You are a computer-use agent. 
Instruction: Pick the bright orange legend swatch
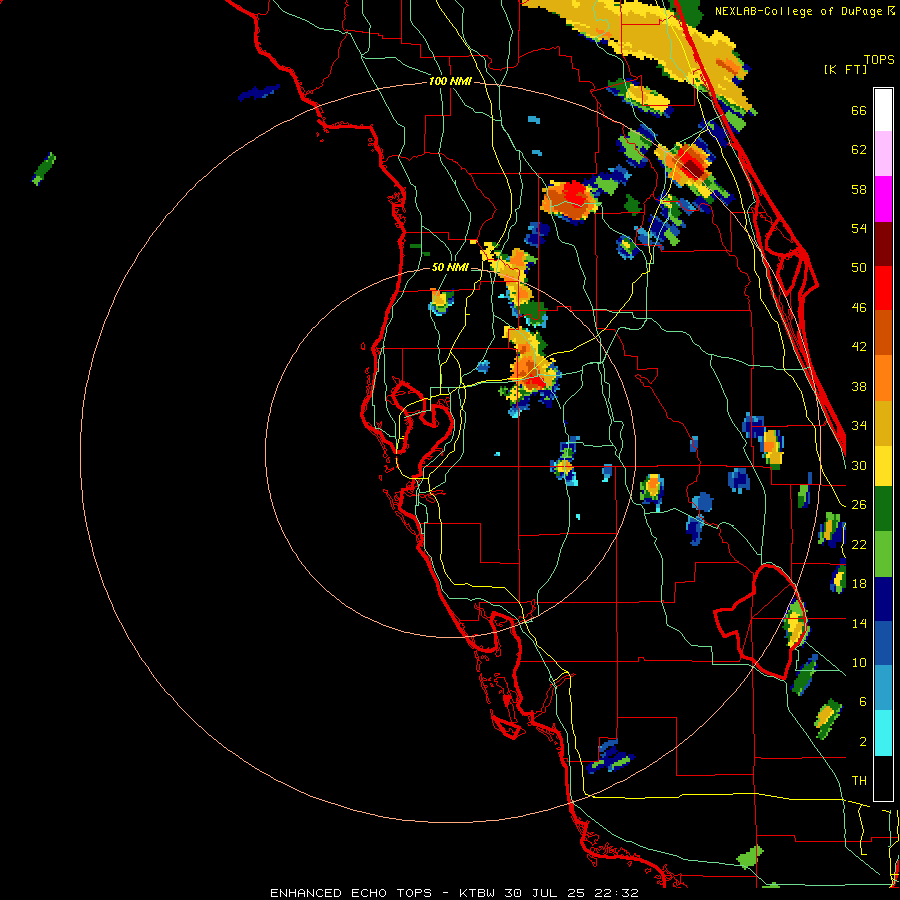(x=883, y=378)
